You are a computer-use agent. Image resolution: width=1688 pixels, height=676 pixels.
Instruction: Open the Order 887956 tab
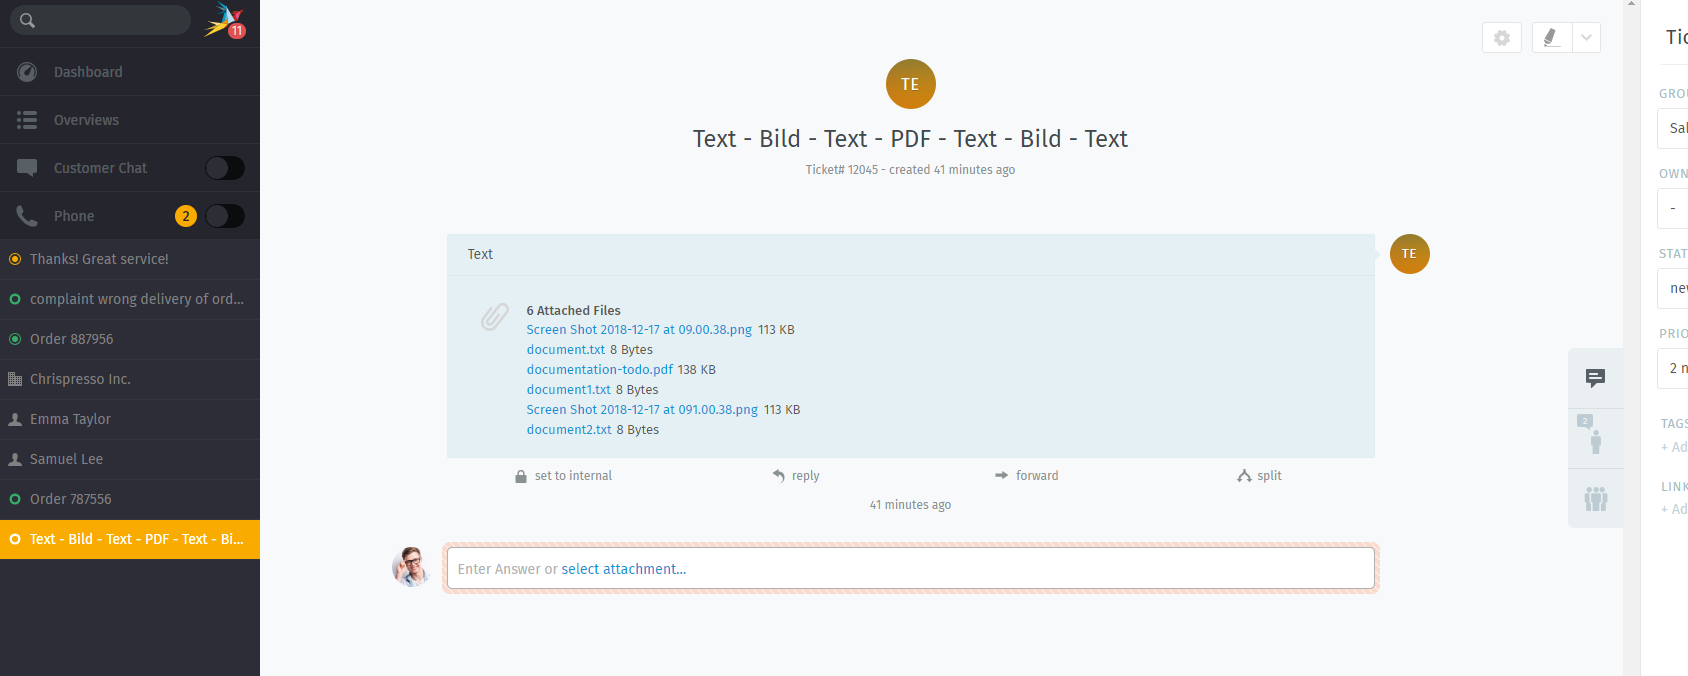coord(130,339)
